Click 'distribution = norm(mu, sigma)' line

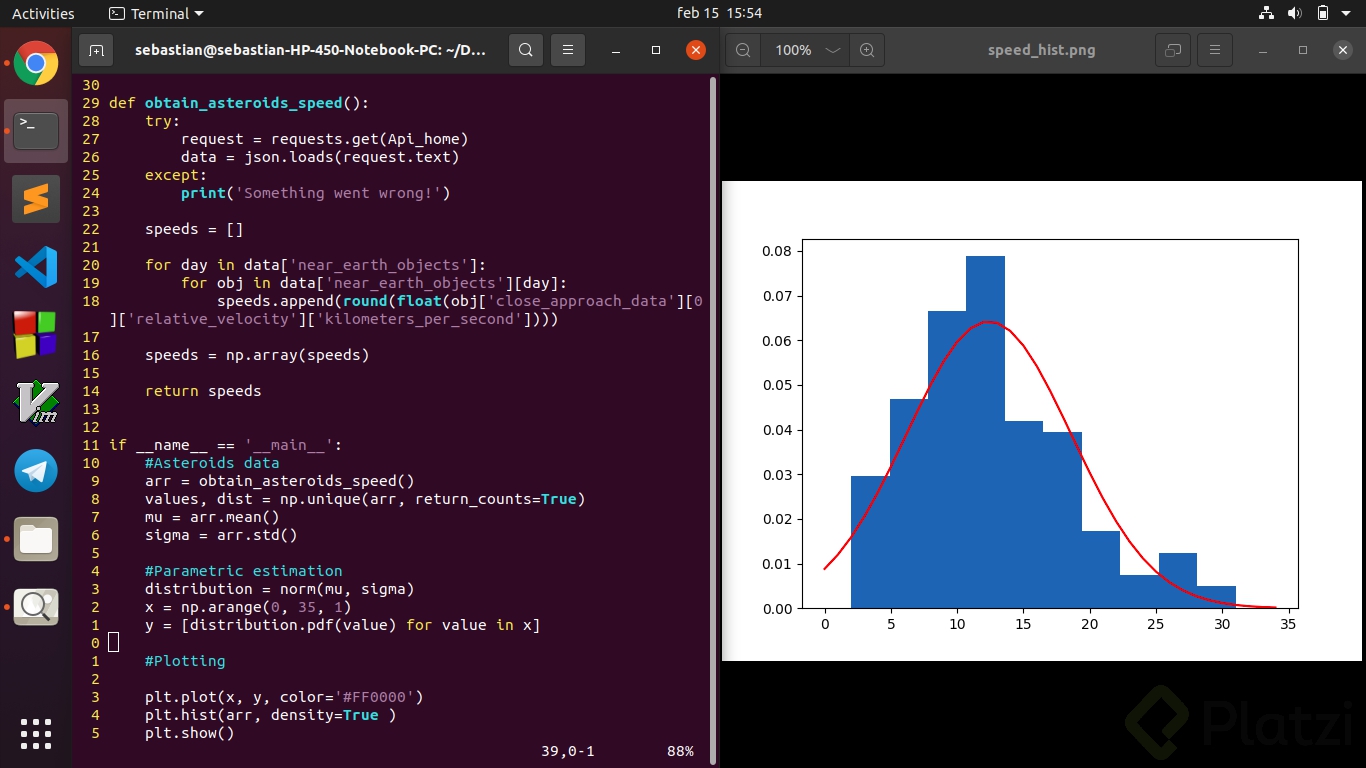(x=280, y=589)
